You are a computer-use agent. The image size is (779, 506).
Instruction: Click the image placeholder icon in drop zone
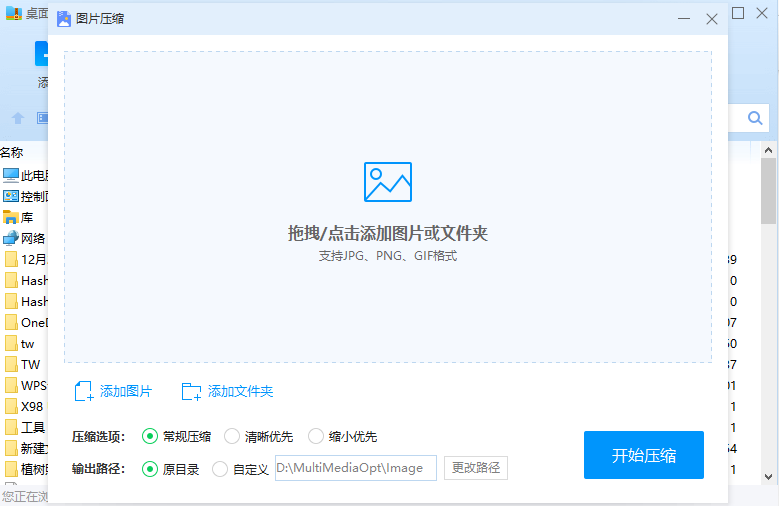[388, 182]
